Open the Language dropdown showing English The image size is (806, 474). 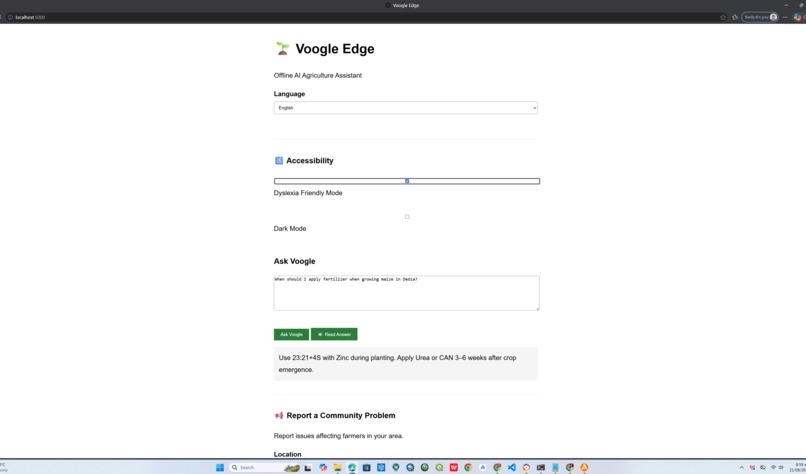click(x=406, y=107)
